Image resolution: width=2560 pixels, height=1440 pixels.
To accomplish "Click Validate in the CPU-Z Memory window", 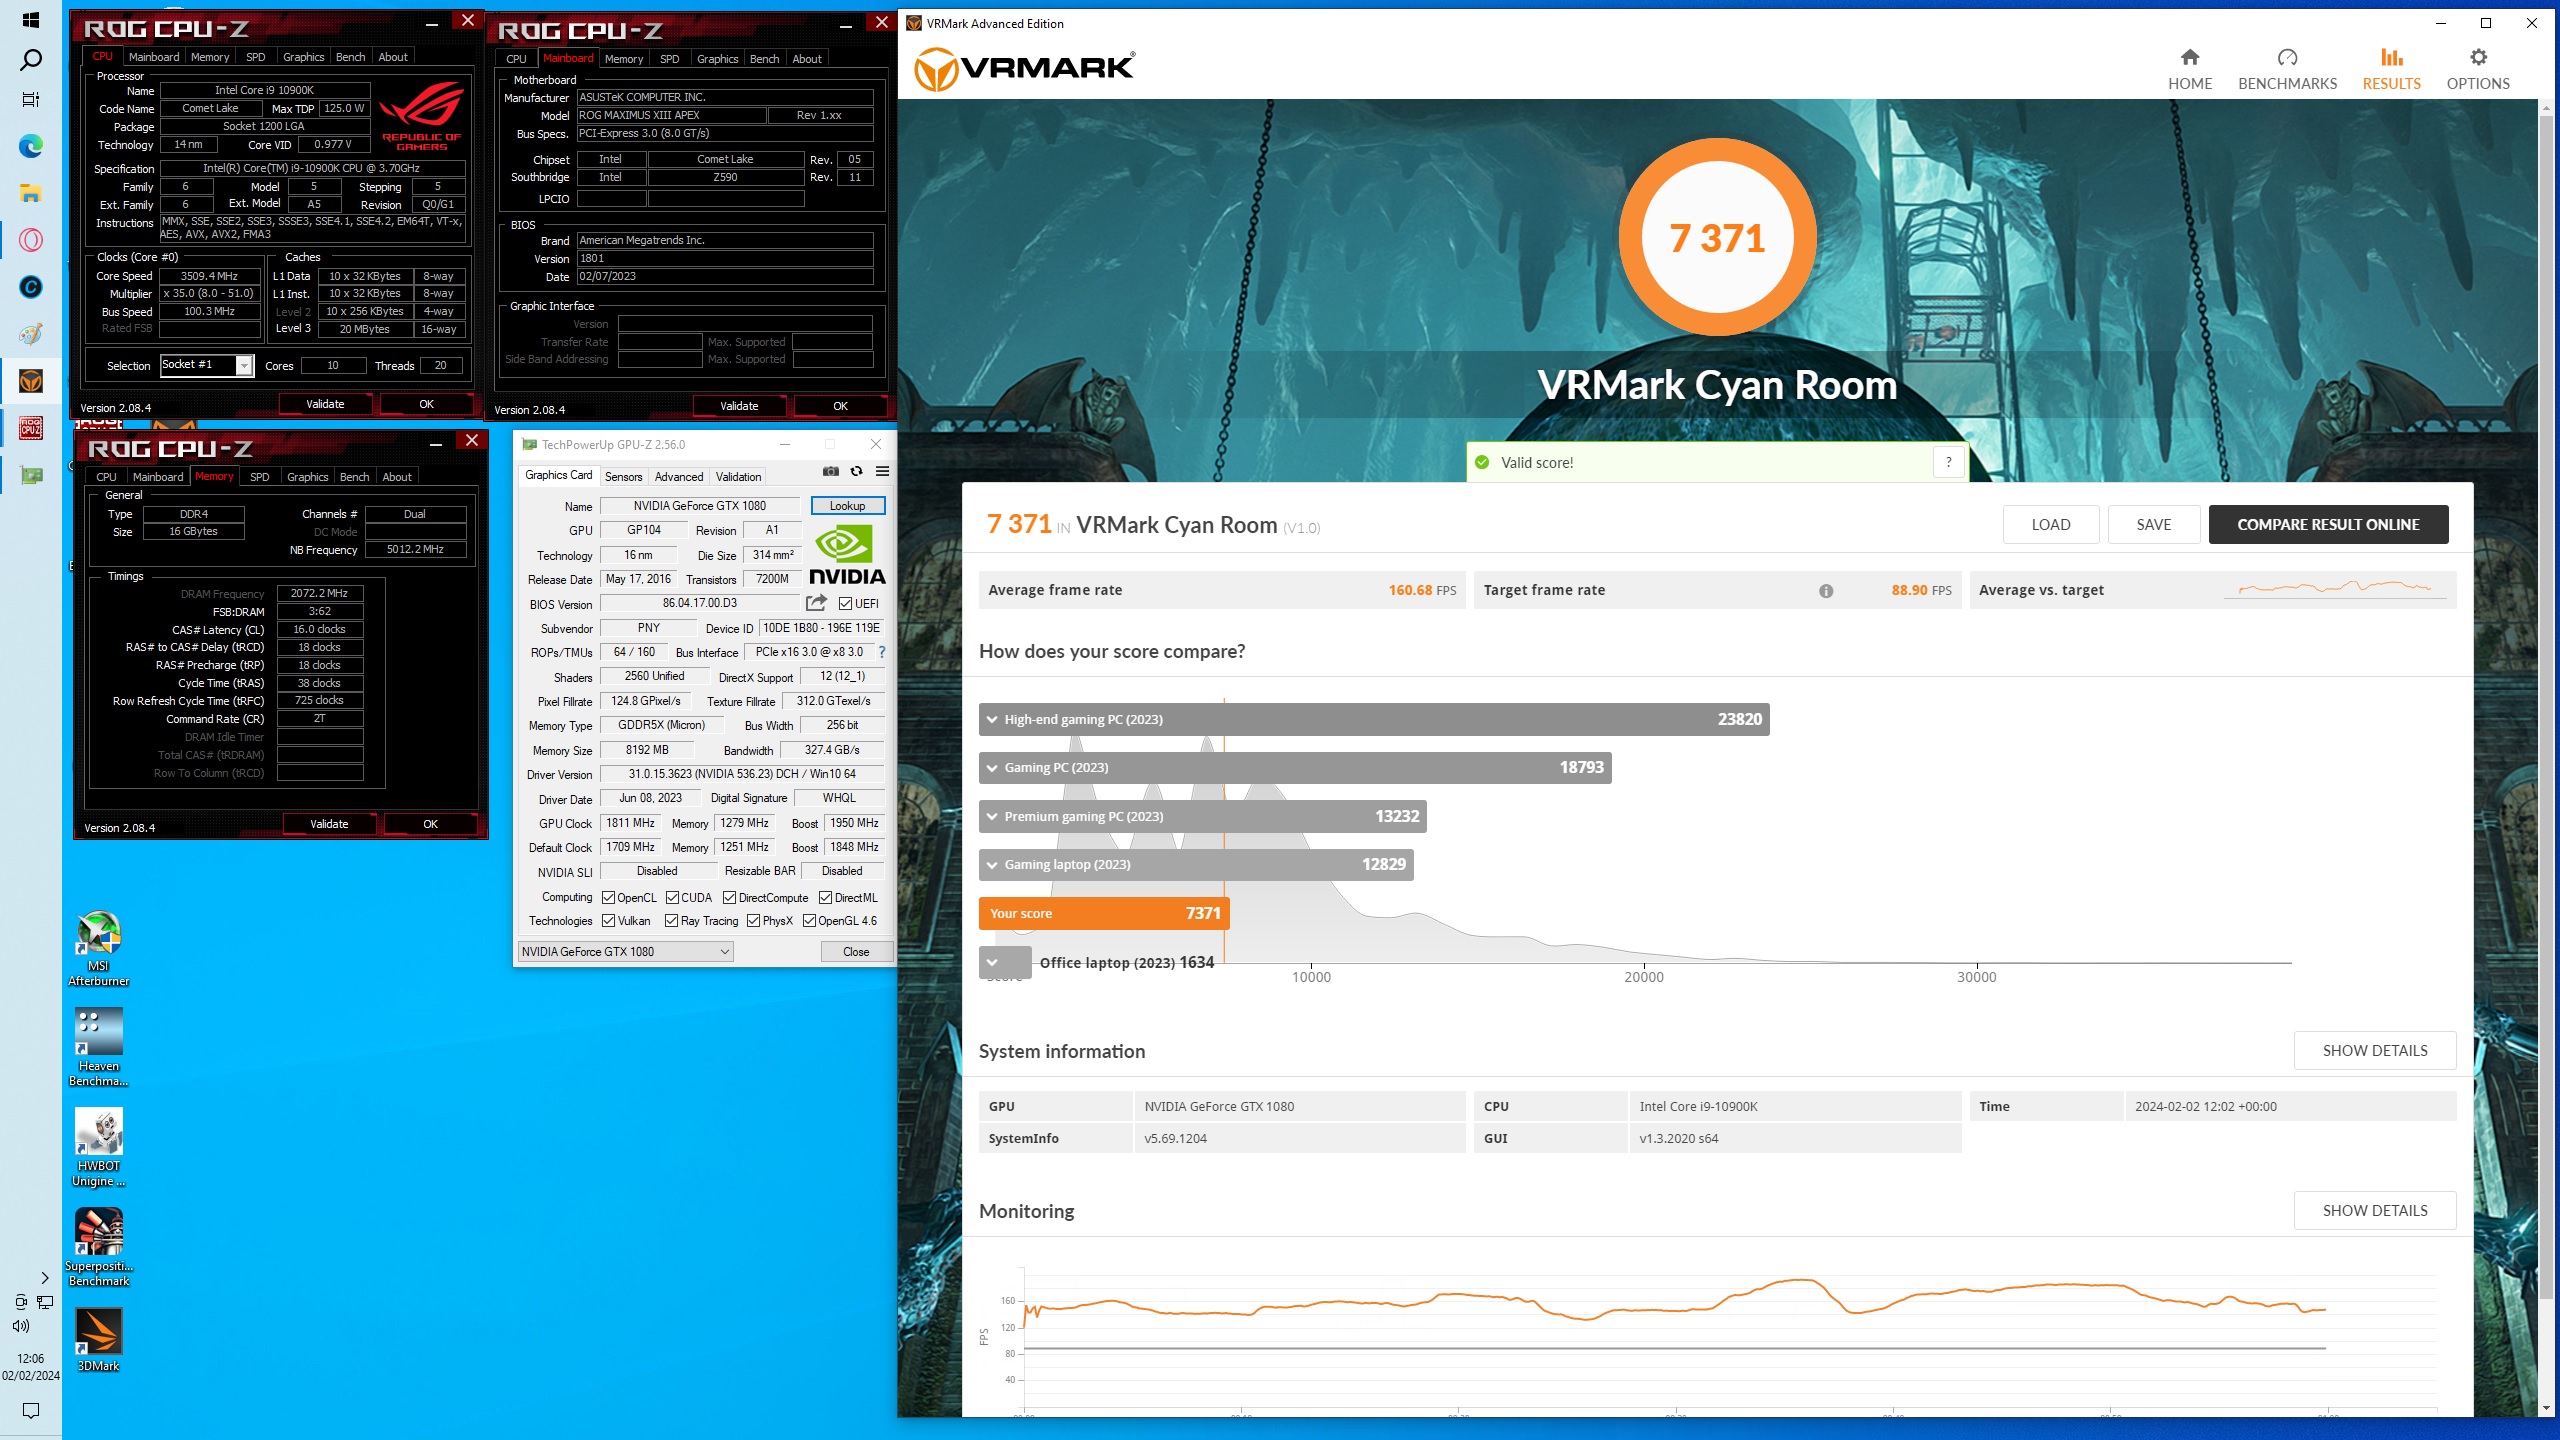I will 329,824.
